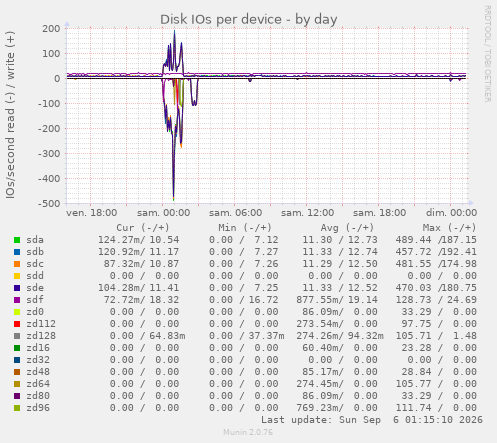Viewport: 497px width, 443px height.
Task: Click zd64 avg value 274.45m/ 0.00
Action: (x=337, y=384)
